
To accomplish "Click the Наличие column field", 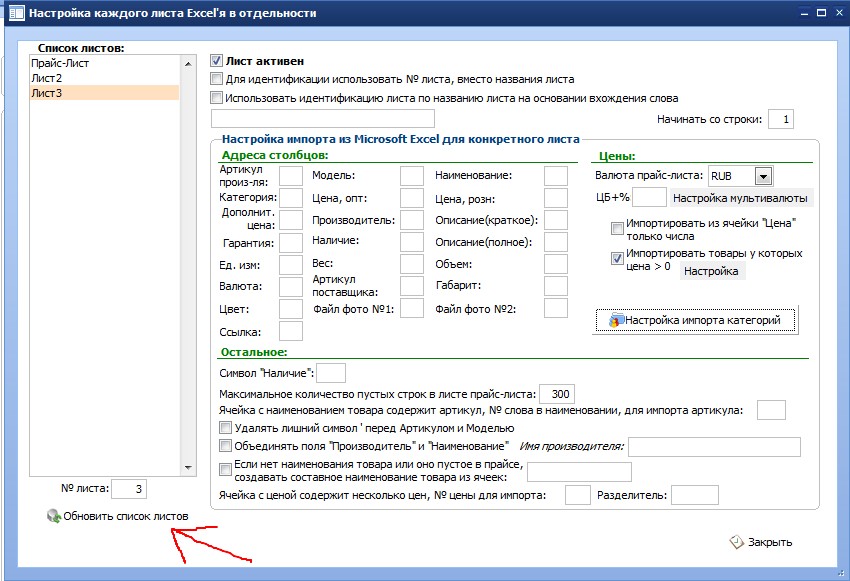I will click(x=412, y=242).
